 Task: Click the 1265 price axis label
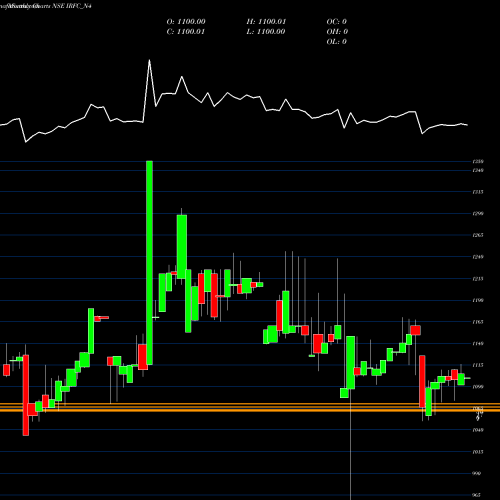[x=478, y=235]
